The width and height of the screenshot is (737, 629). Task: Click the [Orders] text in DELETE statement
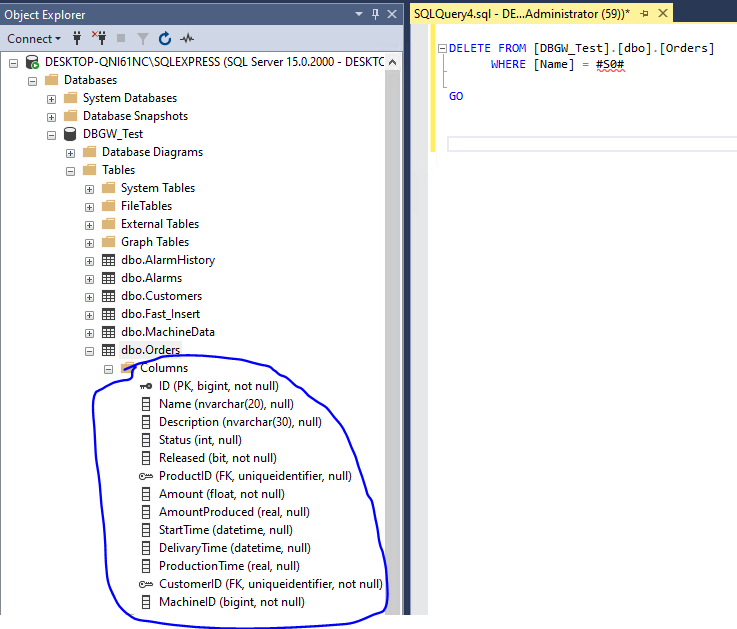coord(687,48)
